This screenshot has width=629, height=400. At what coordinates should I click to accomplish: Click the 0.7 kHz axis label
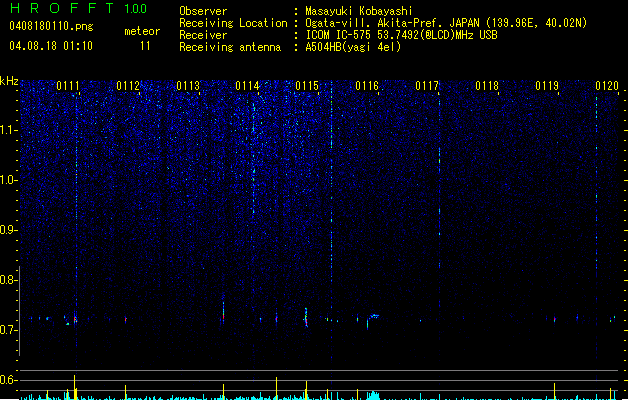click(9, 330)
